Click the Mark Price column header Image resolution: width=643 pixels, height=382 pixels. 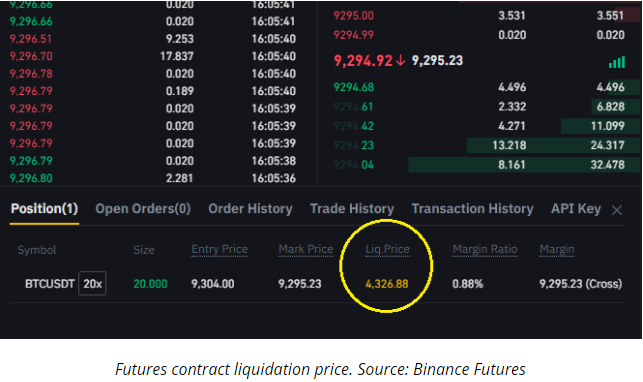[306, 249]
